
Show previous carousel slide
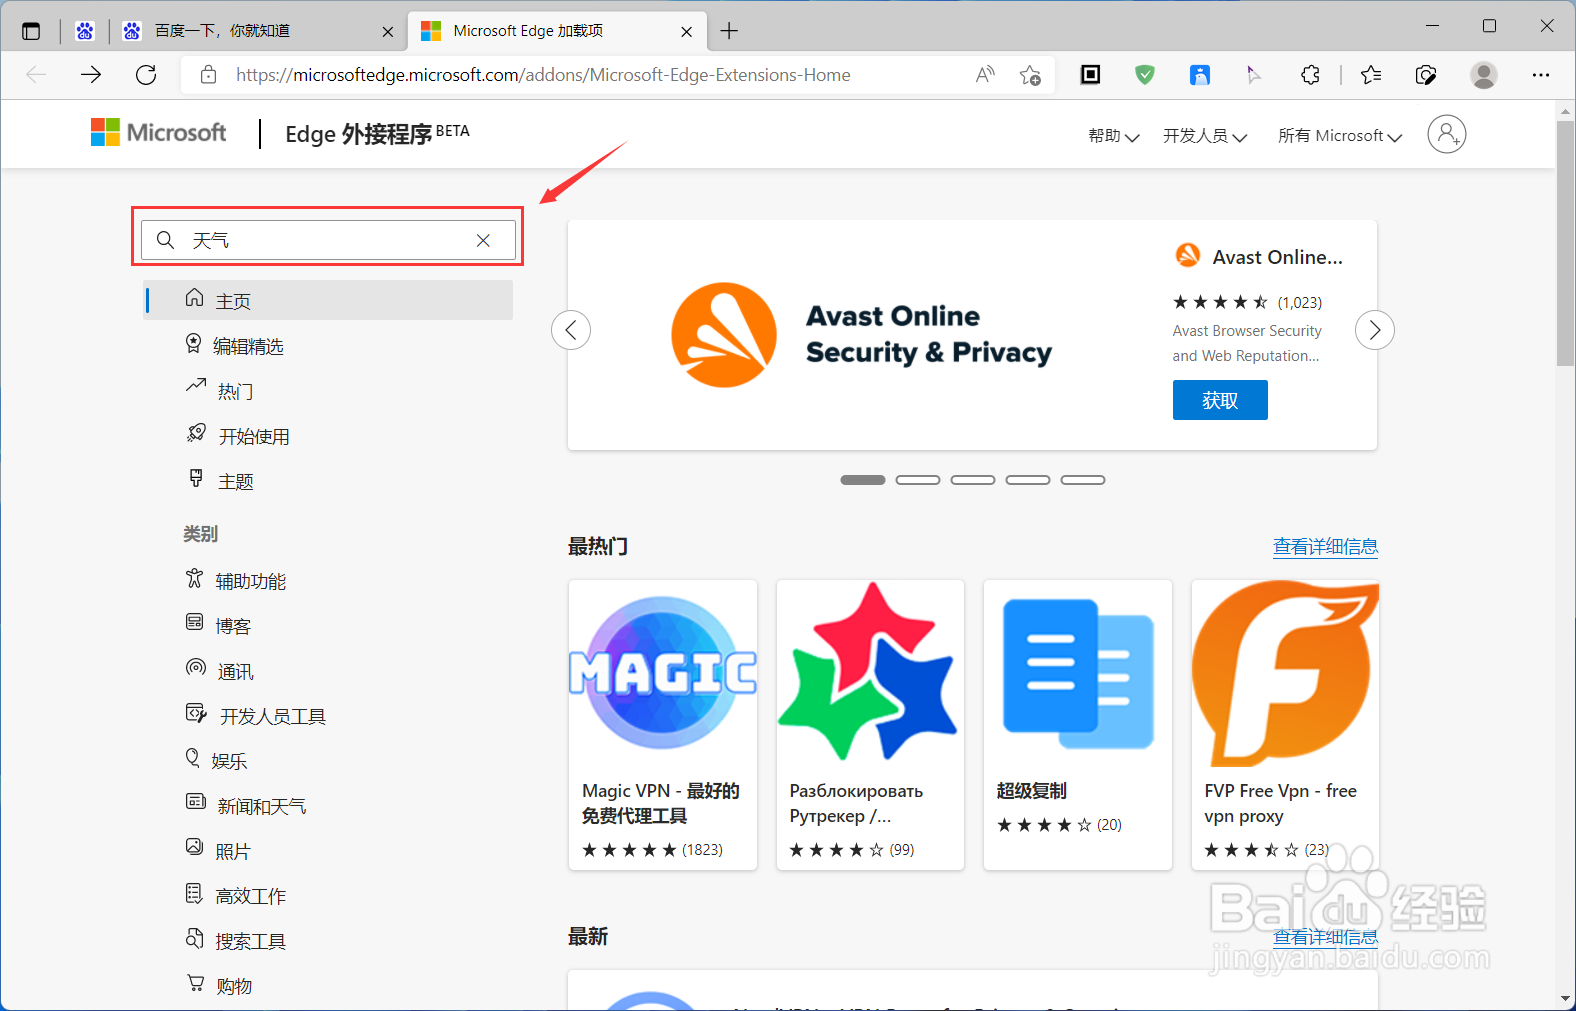pyautogui.click(x=571, y=330)
